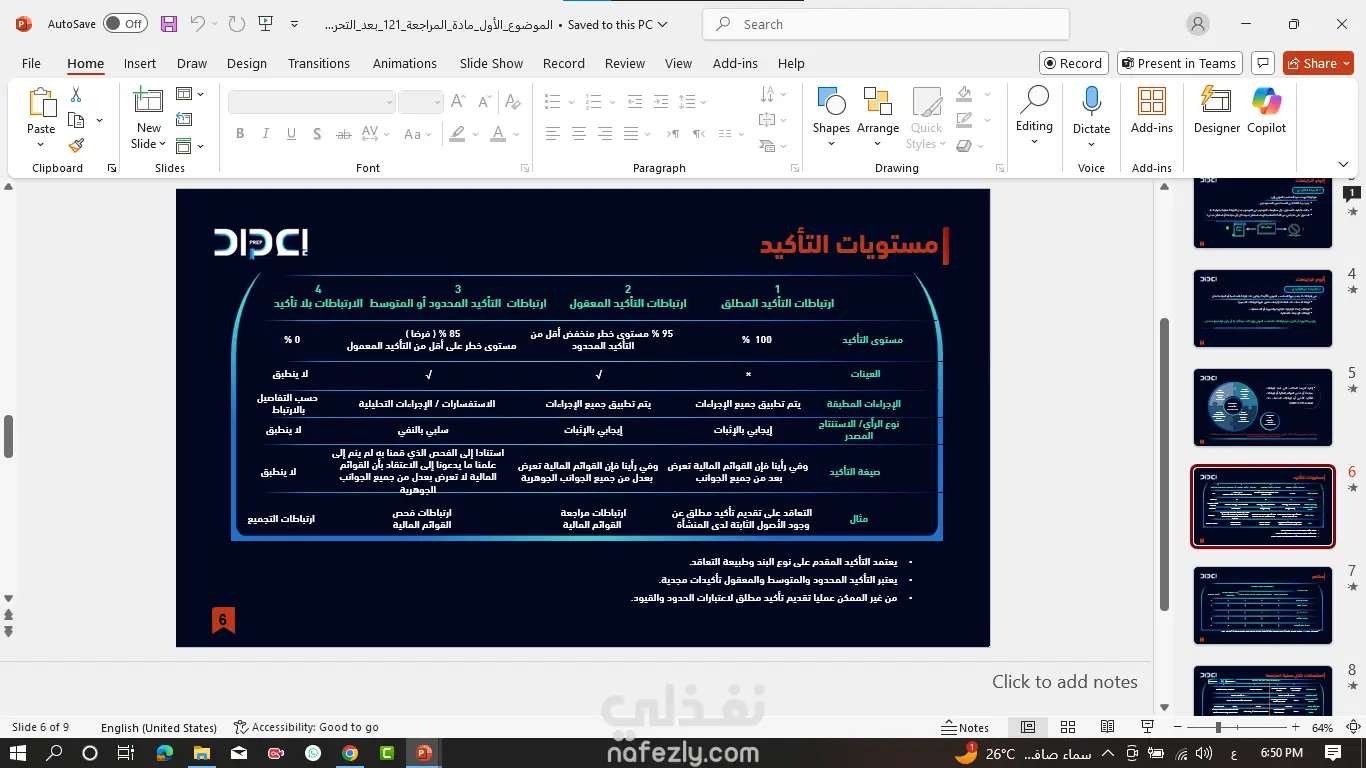Image resolution: width=1366 pixels, height=768 pixels.
Task: Copy selection using the Copy icon
Action: [76, 120]
